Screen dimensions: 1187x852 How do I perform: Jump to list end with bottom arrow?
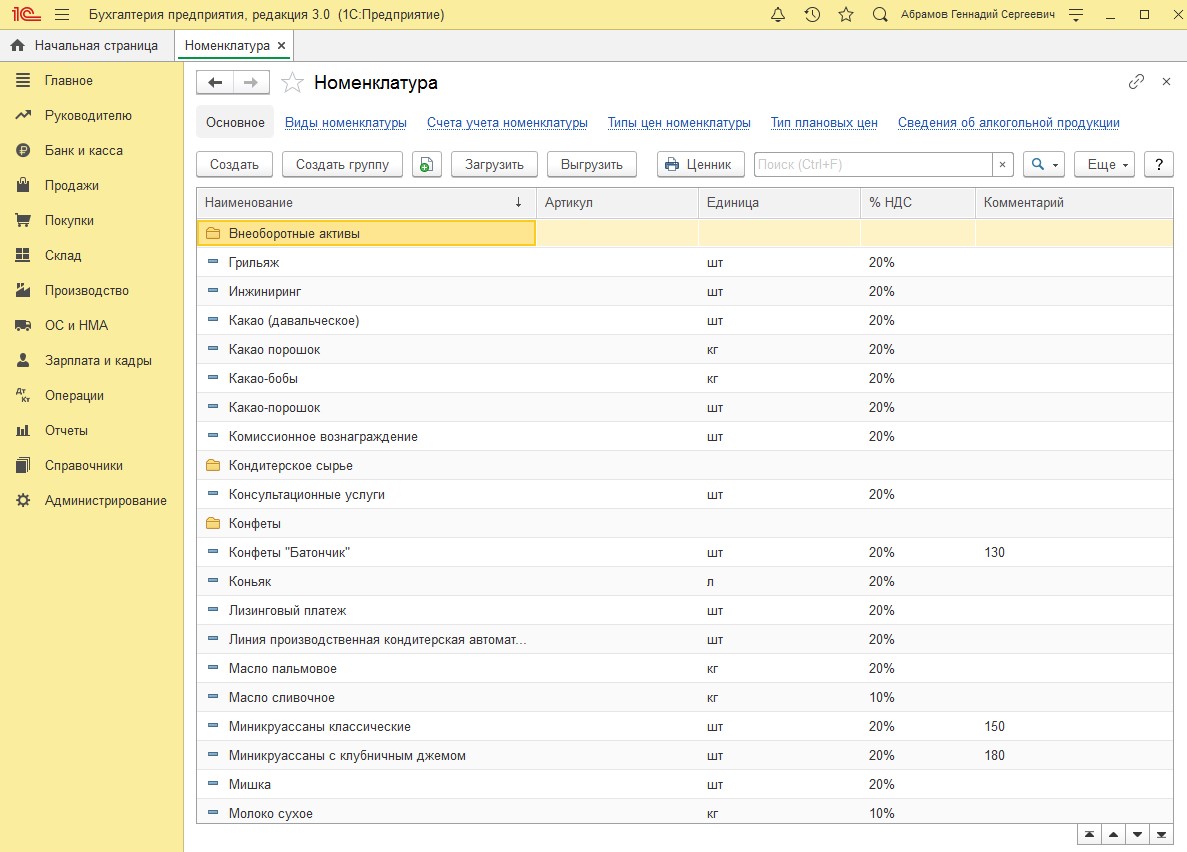1162,834
